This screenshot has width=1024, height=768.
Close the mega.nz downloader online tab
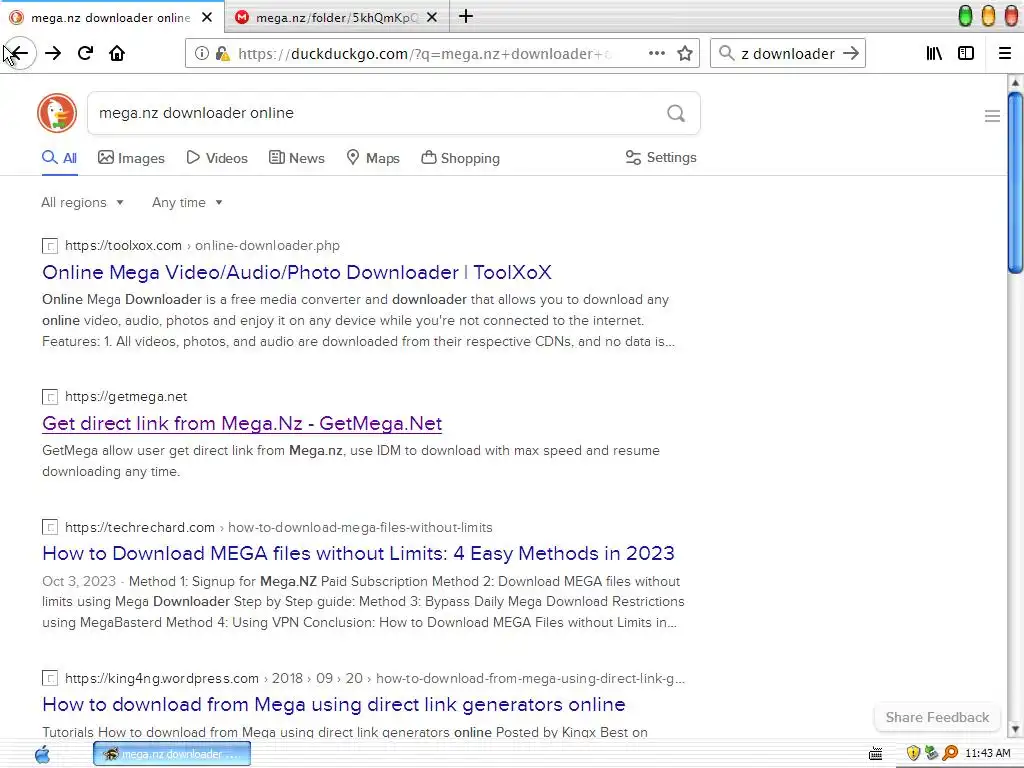(x=207, y=17)
